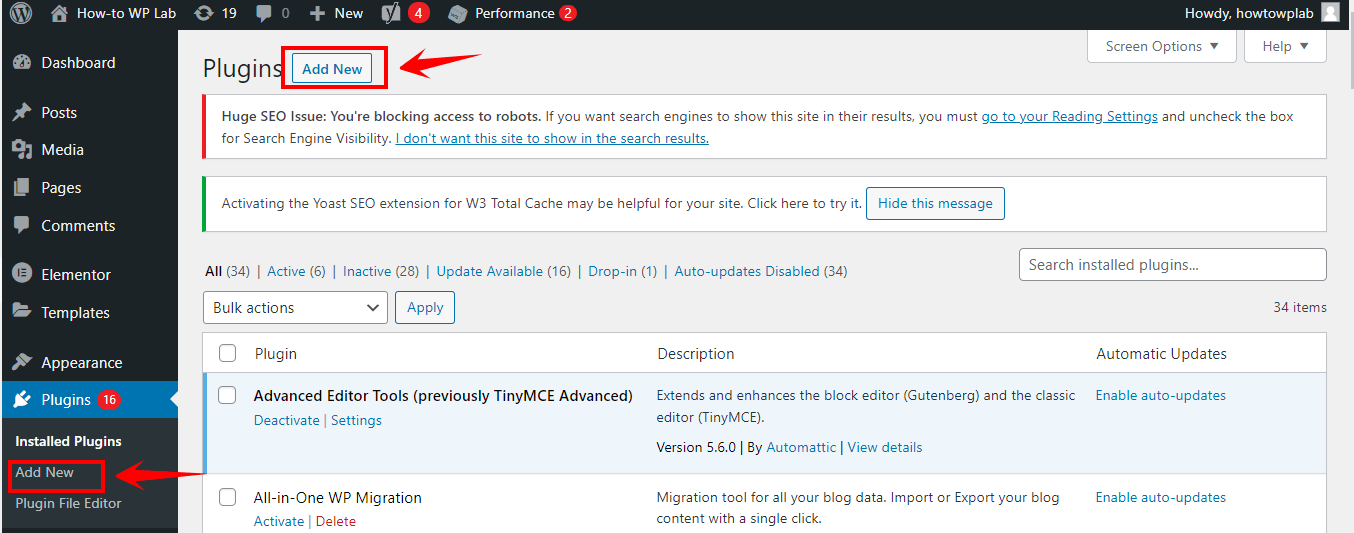The width and height of the screenshot is (1354, 533).
Task: Select Installed Plugins submenu item
Action: 68,441
